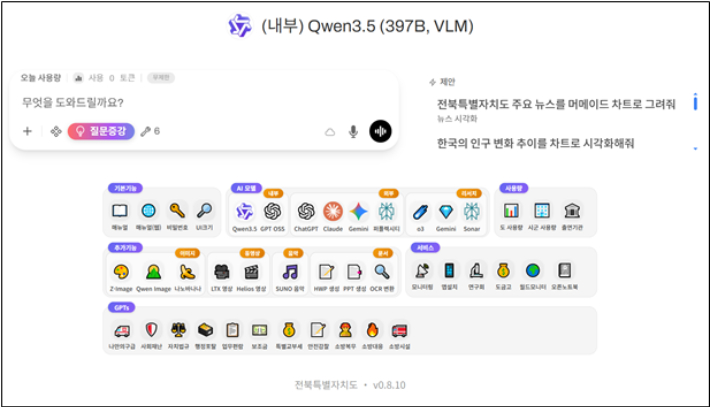Select the Perplexity model icon
Viewport: 710px width, 407px height.
pos(386,212)
